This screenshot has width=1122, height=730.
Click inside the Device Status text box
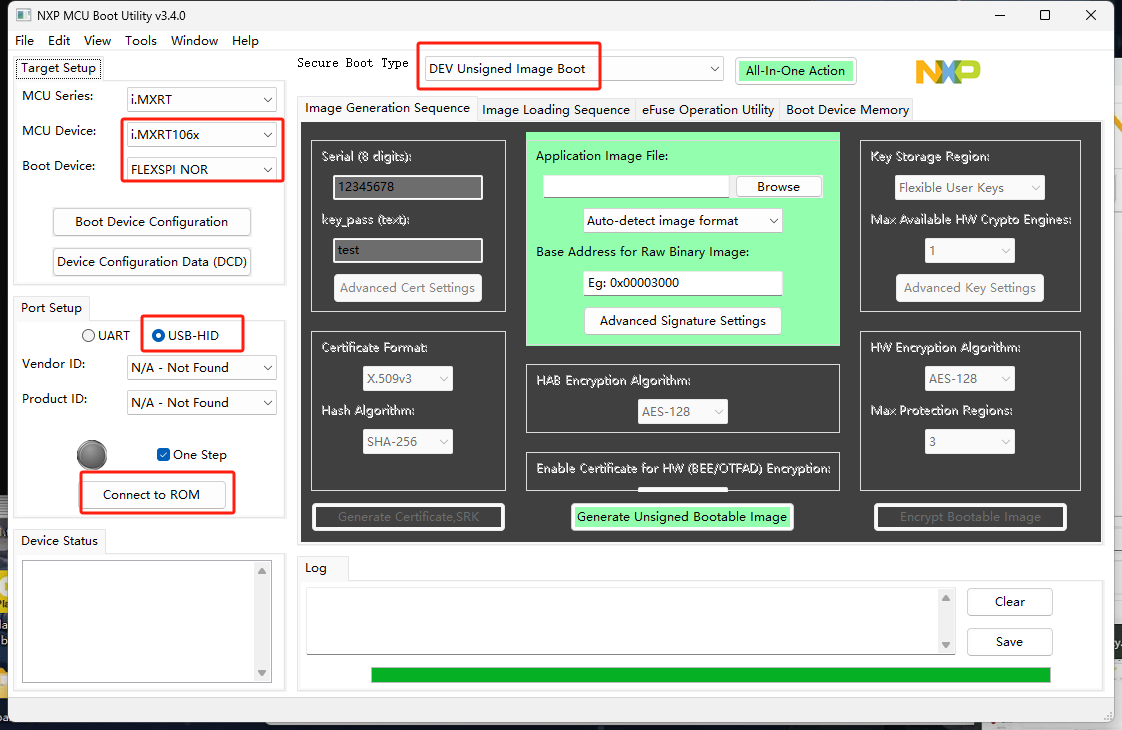click(138, 620)
